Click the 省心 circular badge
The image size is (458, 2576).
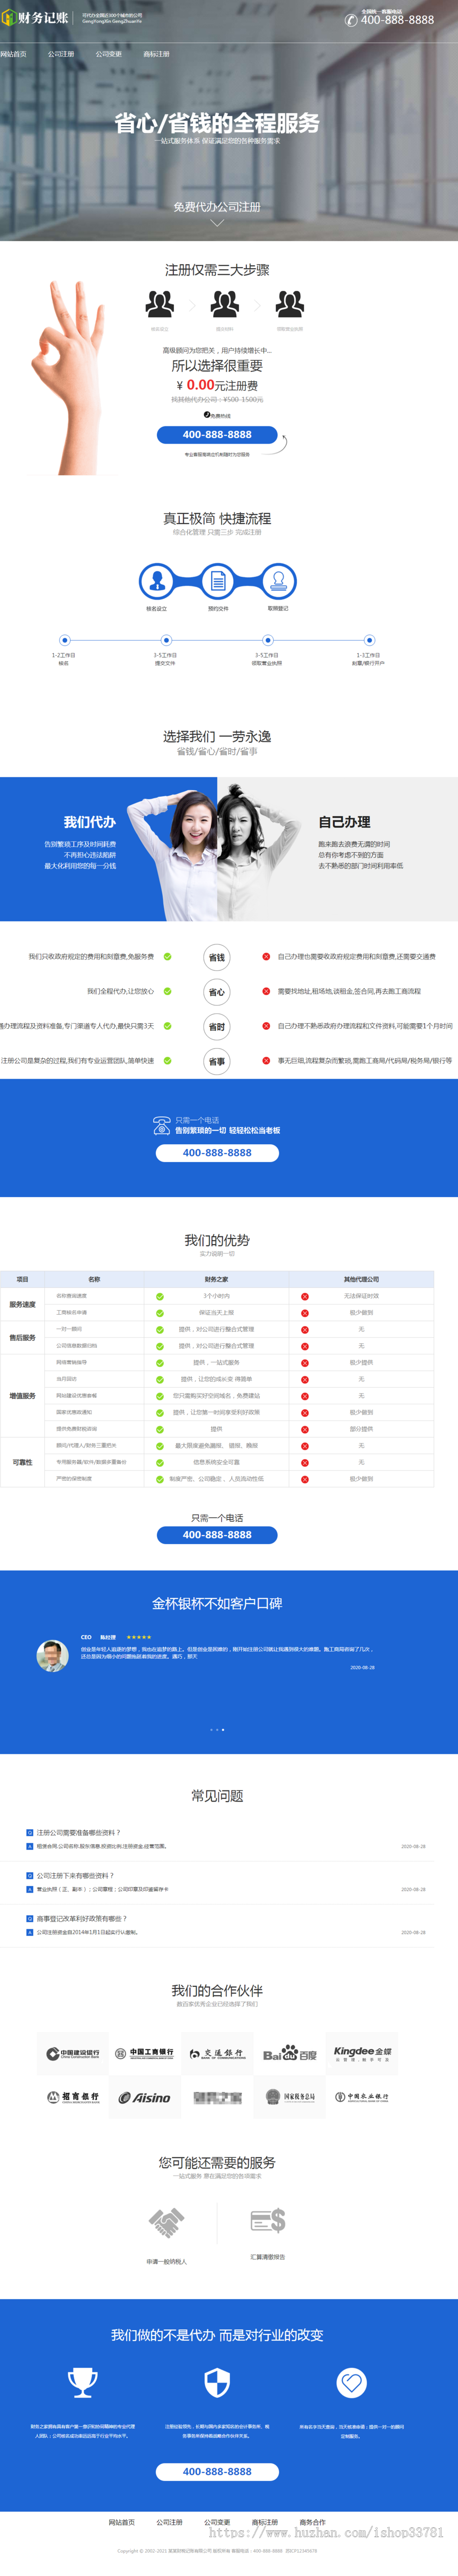point(217,992)
